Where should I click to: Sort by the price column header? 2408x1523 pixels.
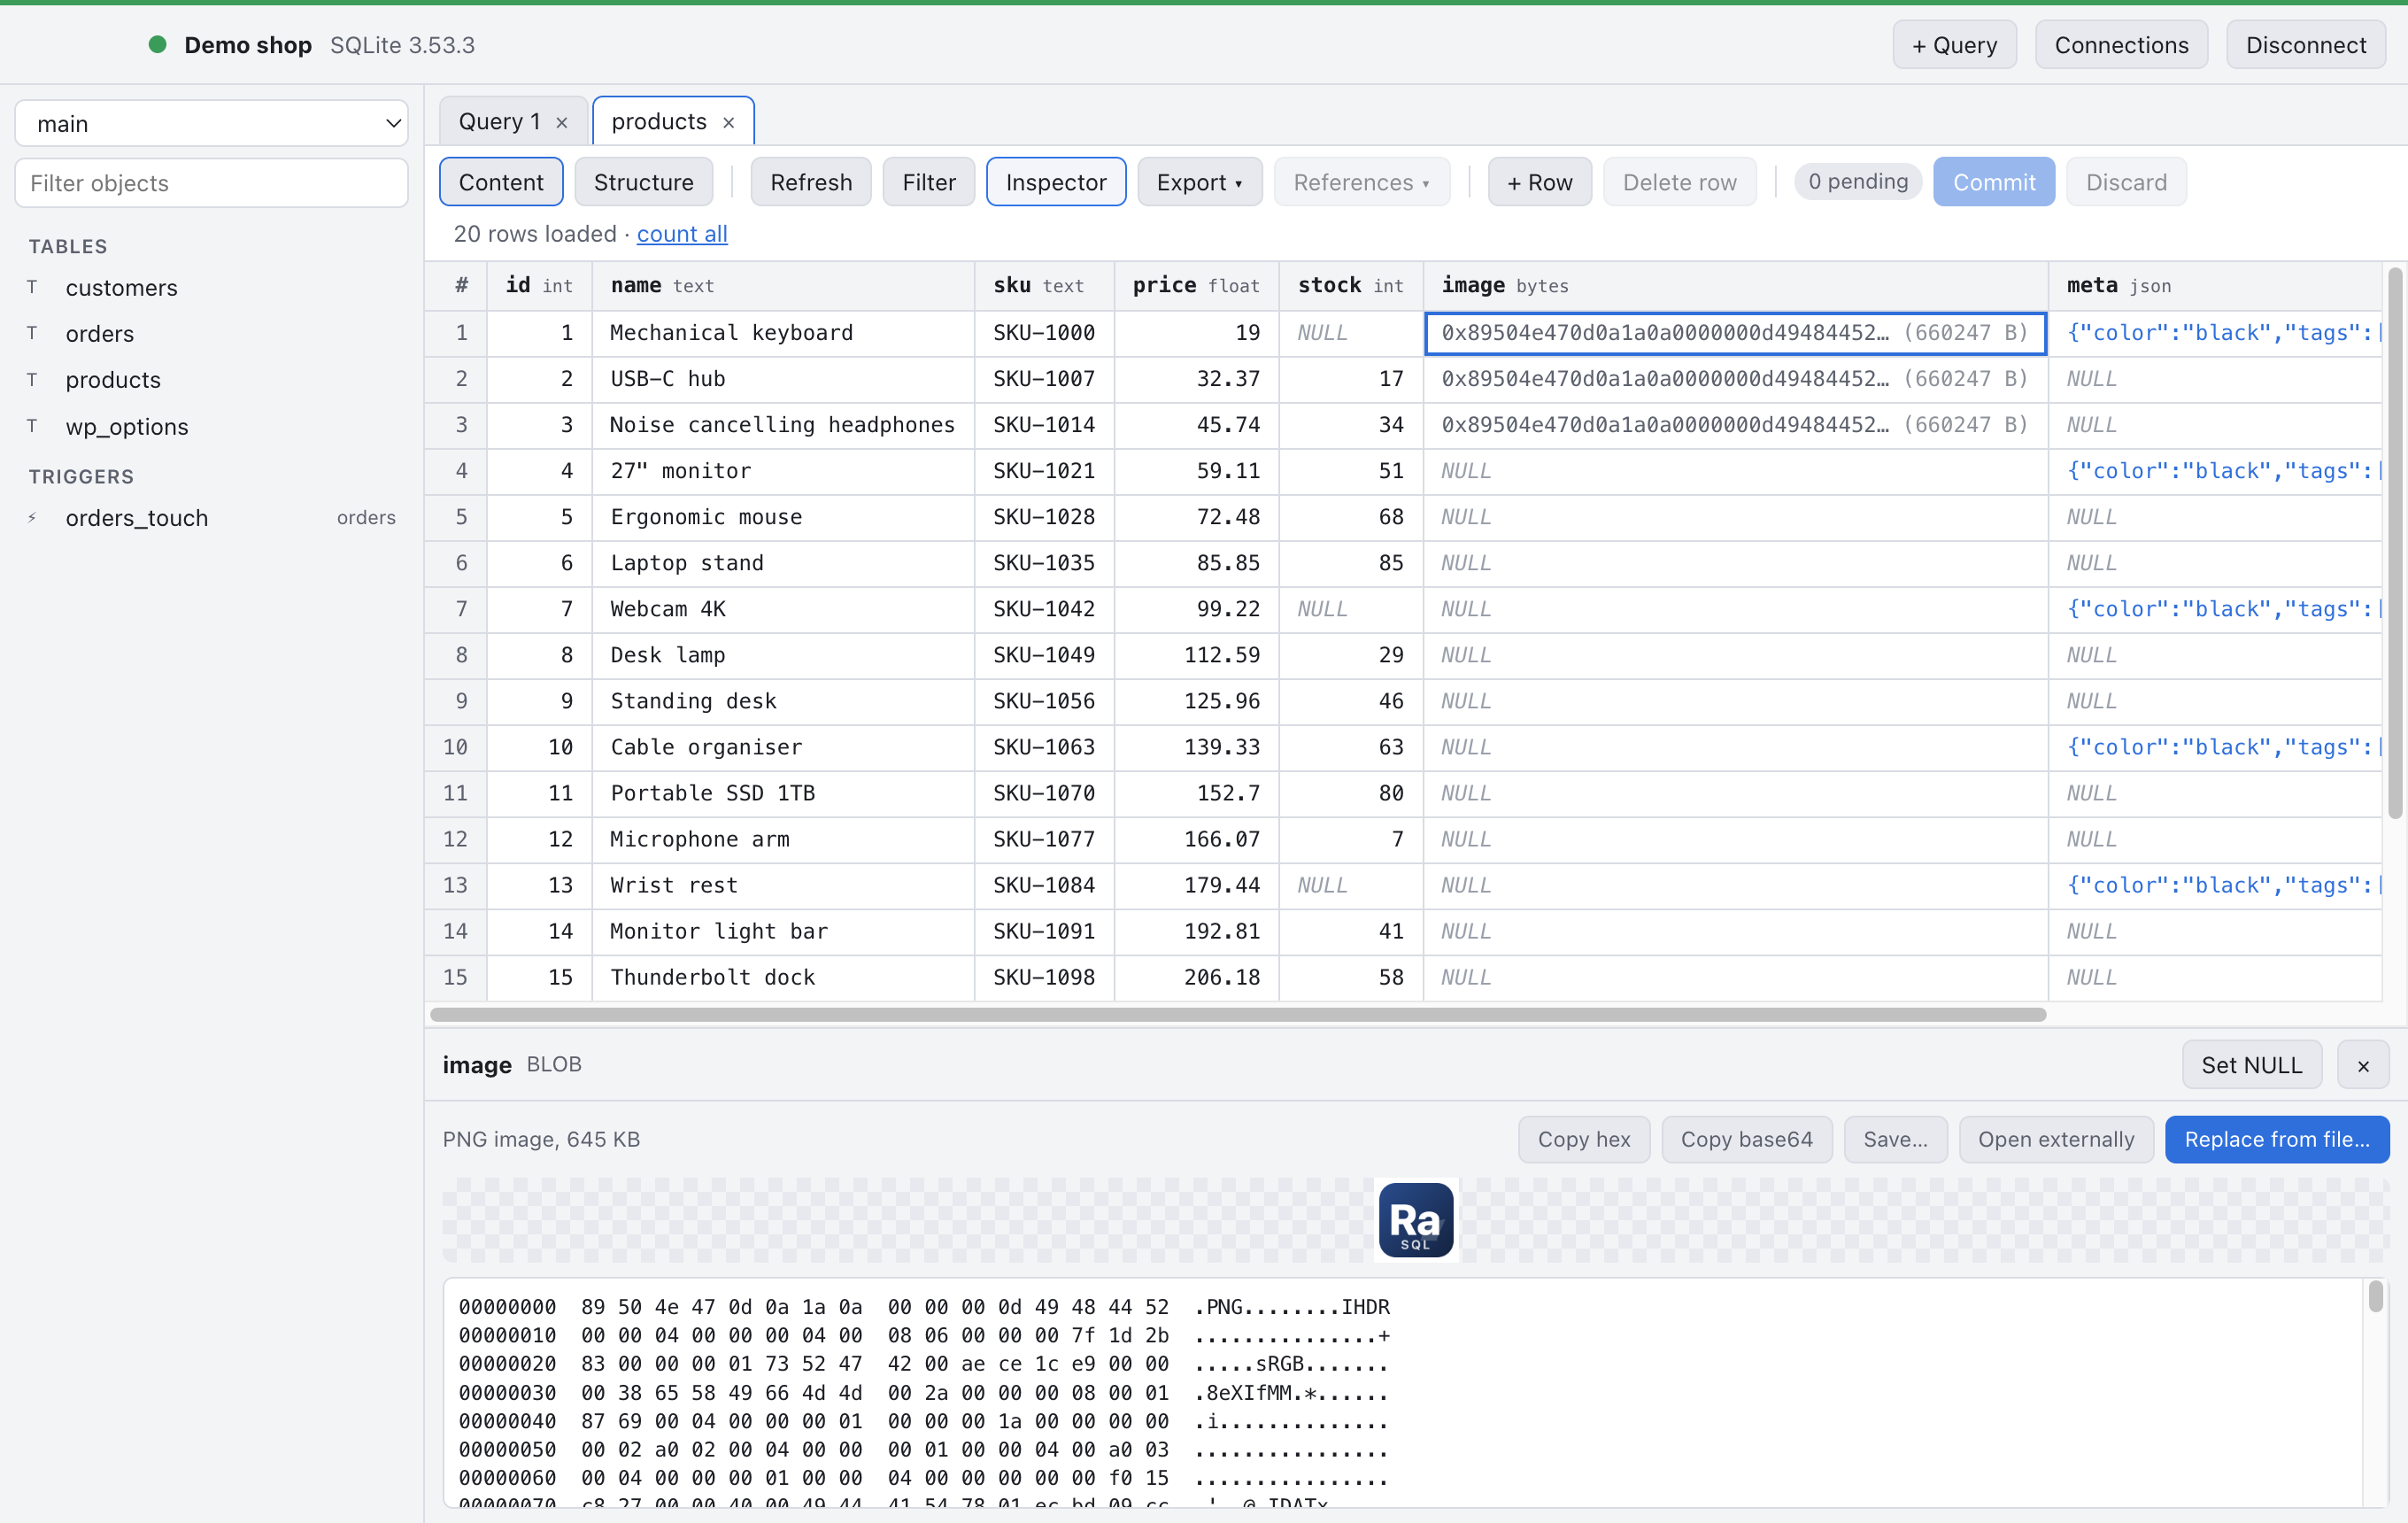pos(1196,285)
